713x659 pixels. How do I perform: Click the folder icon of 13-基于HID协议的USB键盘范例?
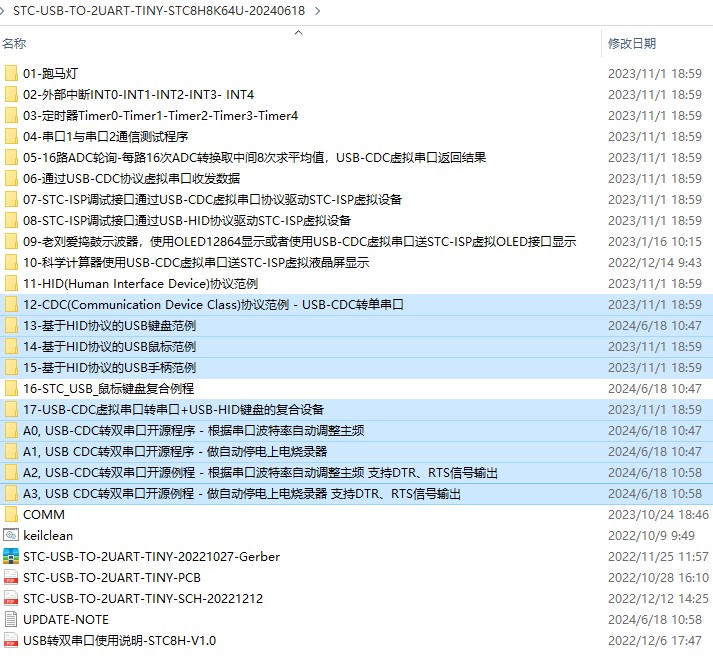[x=11, y=326]
